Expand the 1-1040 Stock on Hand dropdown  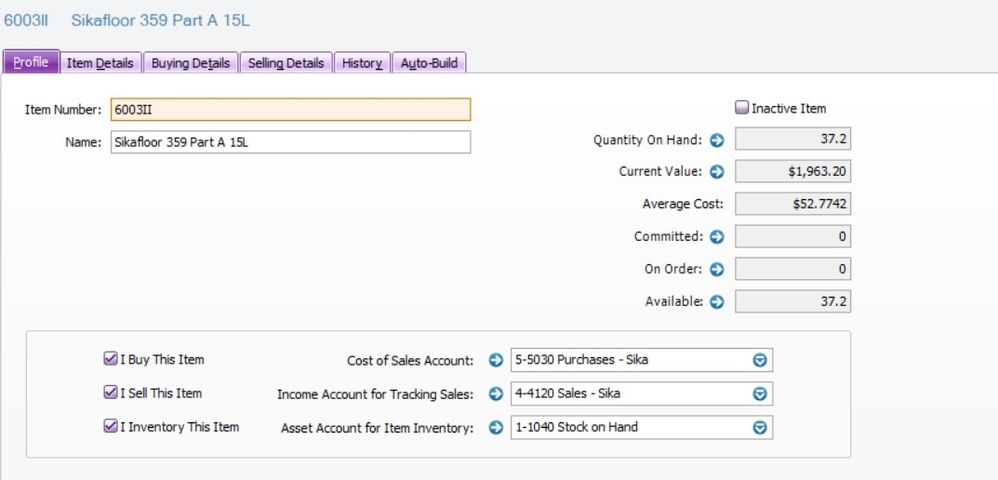[759, 427]
